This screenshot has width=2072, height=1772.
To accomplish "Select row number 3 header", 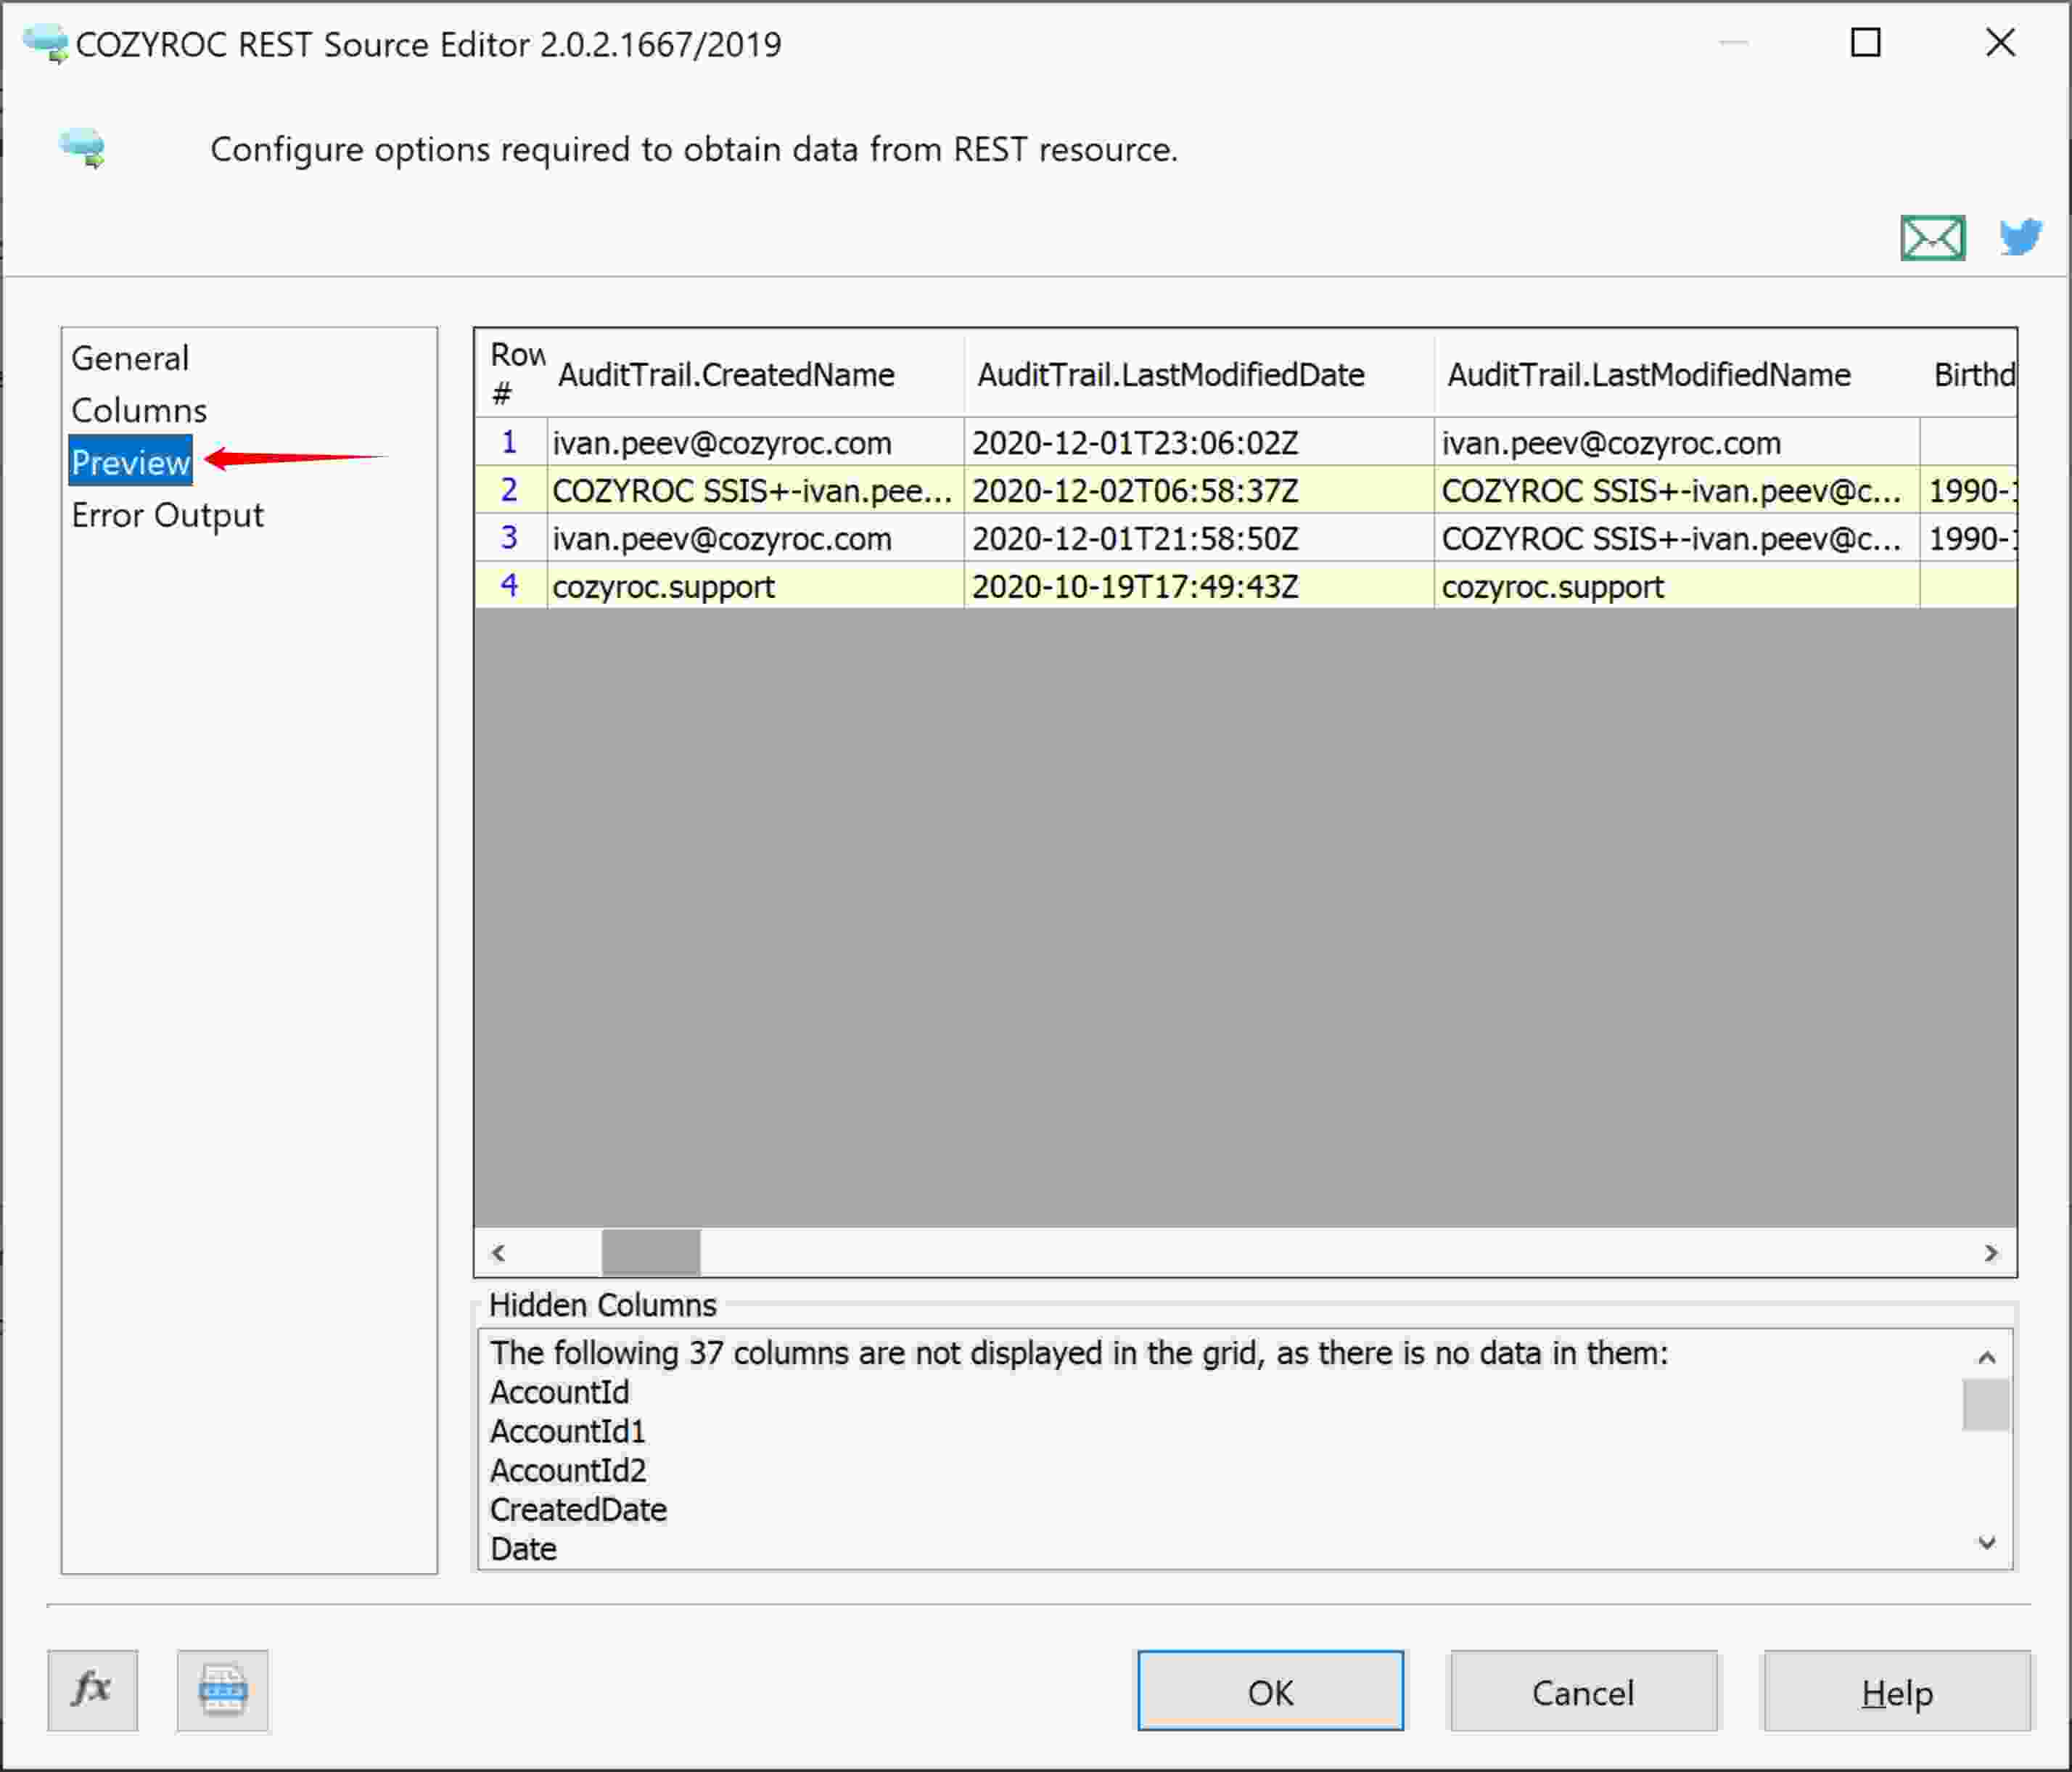I will [511, 538].
